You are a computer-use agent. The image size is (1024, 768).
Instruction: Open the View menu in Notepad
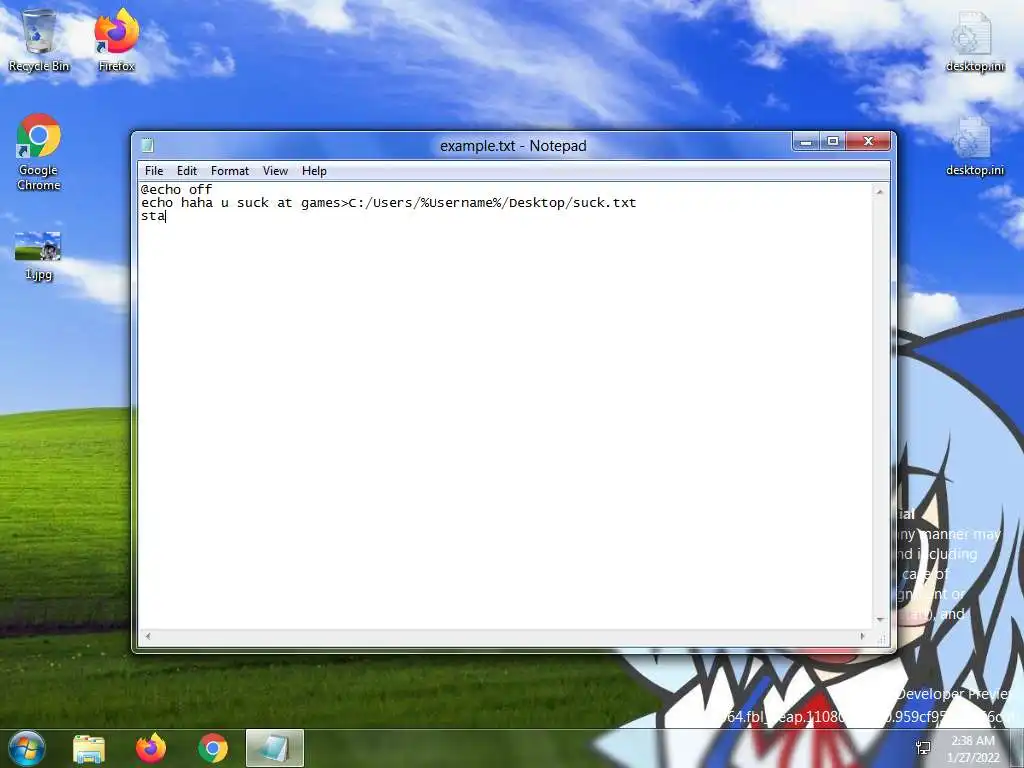pyautogui.click(x=275, y=171)
